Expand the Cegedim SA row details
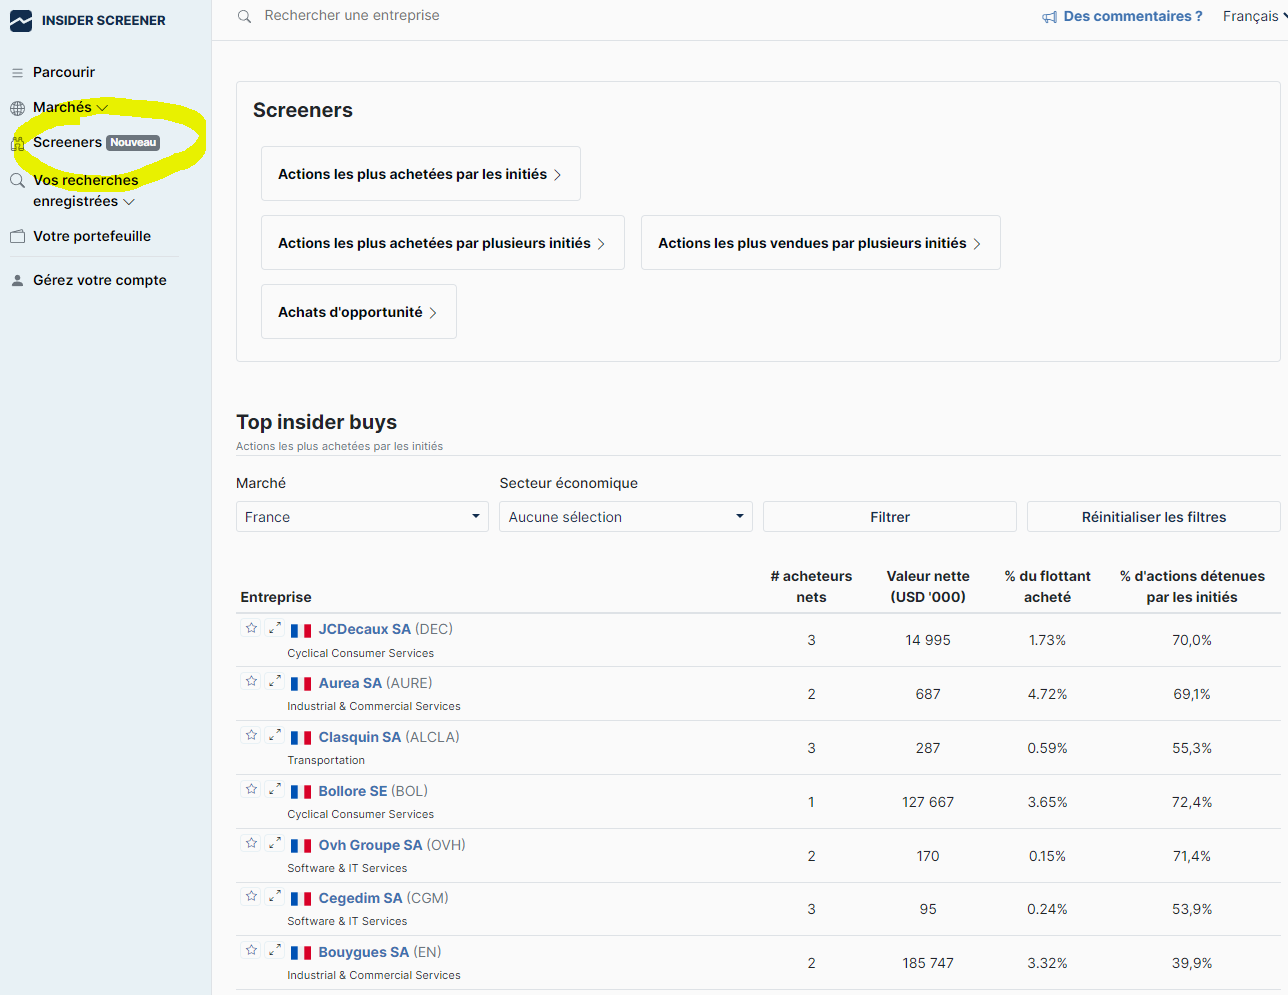 (275, 897)
